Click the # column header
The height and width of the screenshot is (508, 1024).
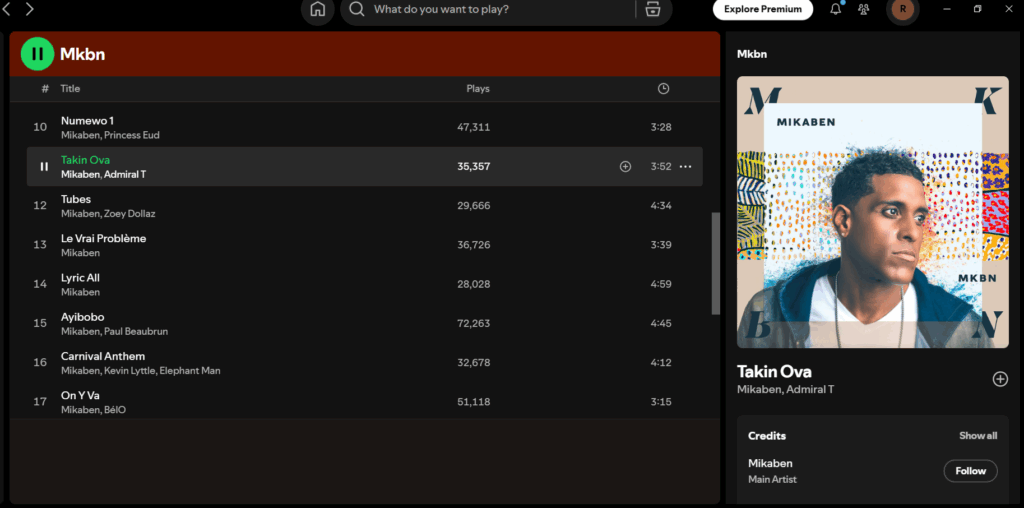(x=45, y=88)
